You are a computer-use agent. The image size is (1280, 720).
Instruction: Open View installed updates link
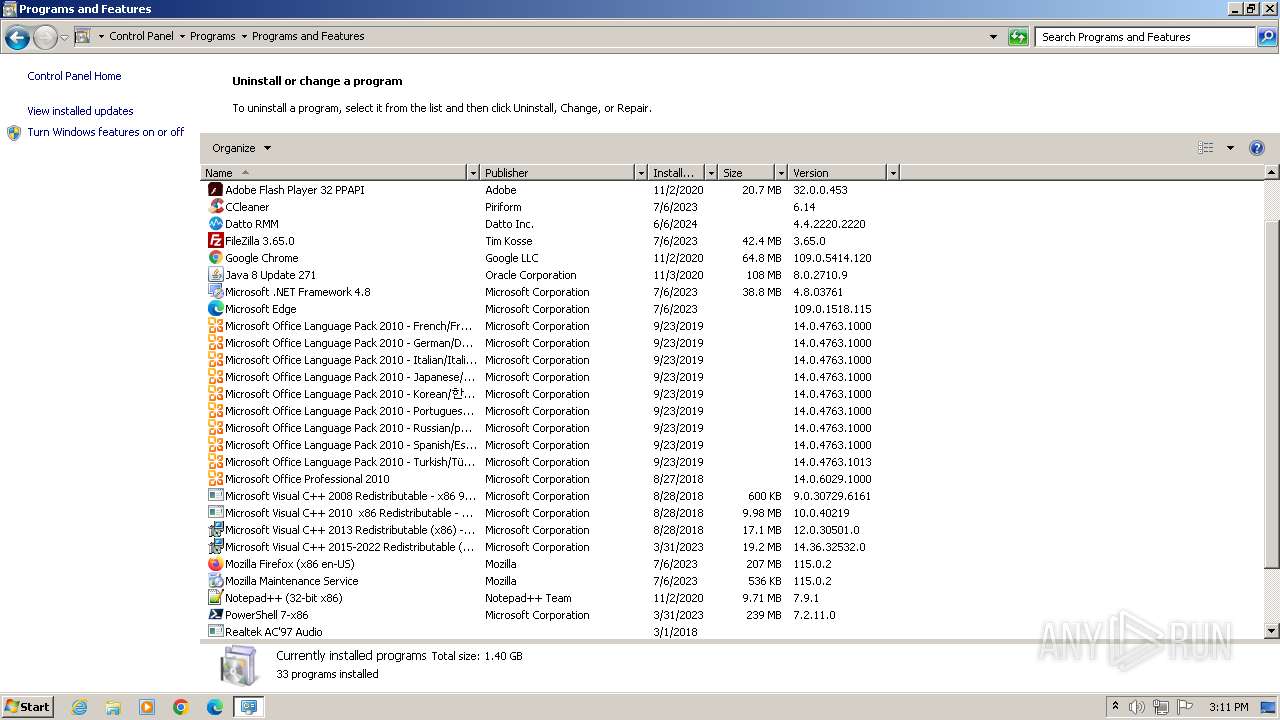pyautogui.click(x=80, y=111)
